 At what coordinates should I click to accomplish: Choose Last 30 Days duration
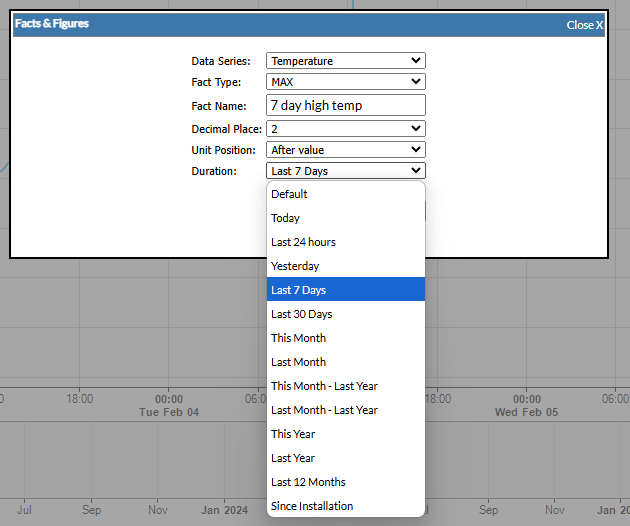(345, 314)
